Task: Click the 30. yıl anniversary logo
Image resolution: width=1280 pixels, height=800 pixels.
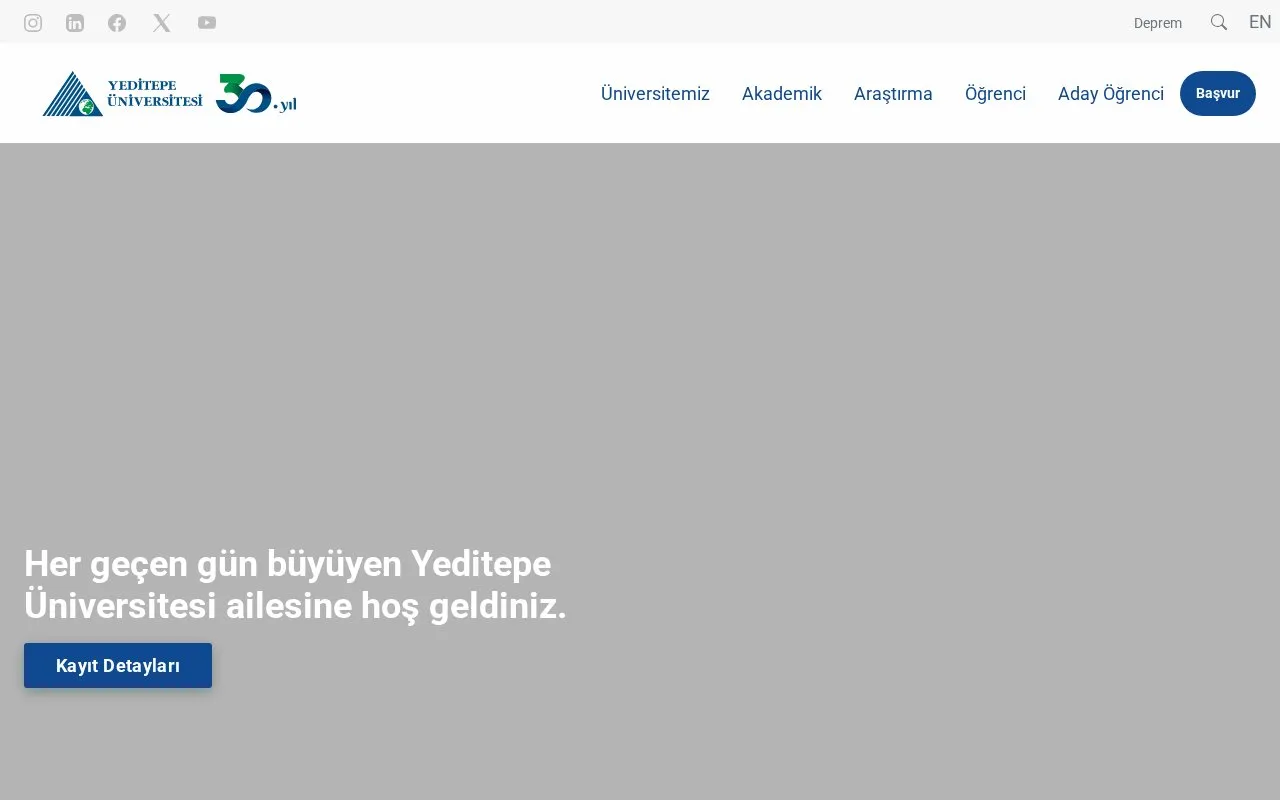Action: coord(256,94)
